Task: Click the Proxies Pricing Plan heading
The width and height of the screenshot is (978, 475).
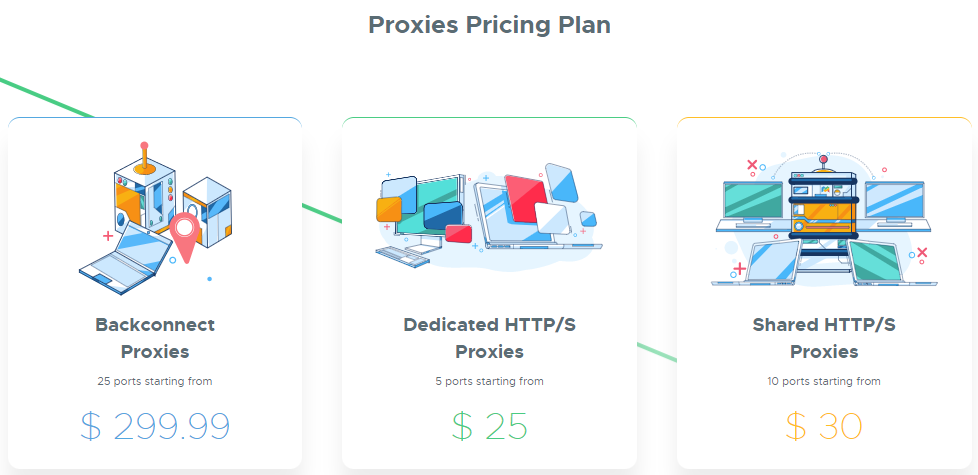Action: (489, 26)
